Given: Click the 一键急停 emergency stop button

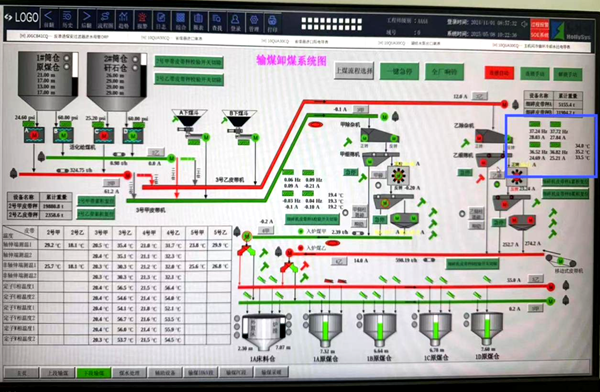Looking at the screenshot, I should coord(399,72).
